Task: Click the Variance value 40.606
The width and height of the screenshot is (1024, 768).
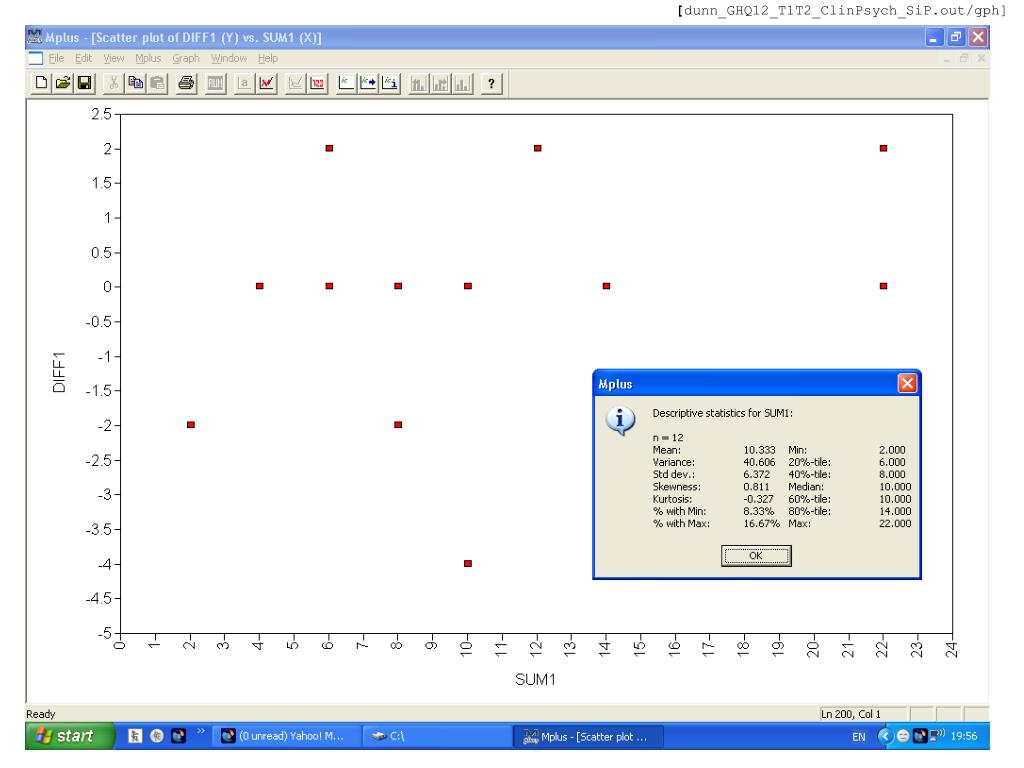Action: 760,462
